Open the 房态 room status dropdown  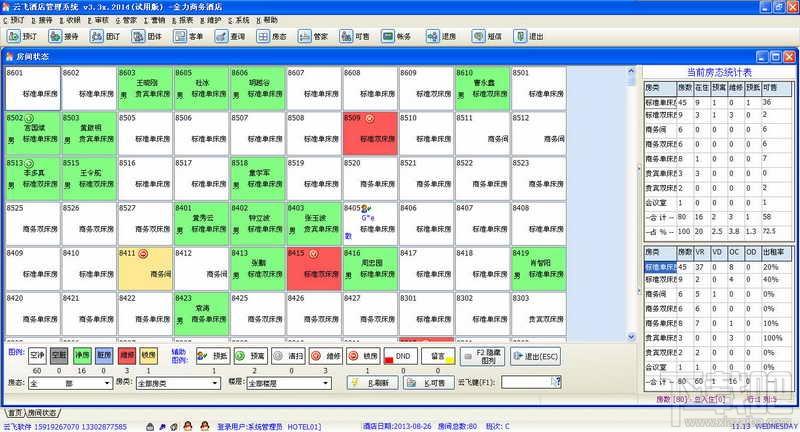click(x=70, y=383)
